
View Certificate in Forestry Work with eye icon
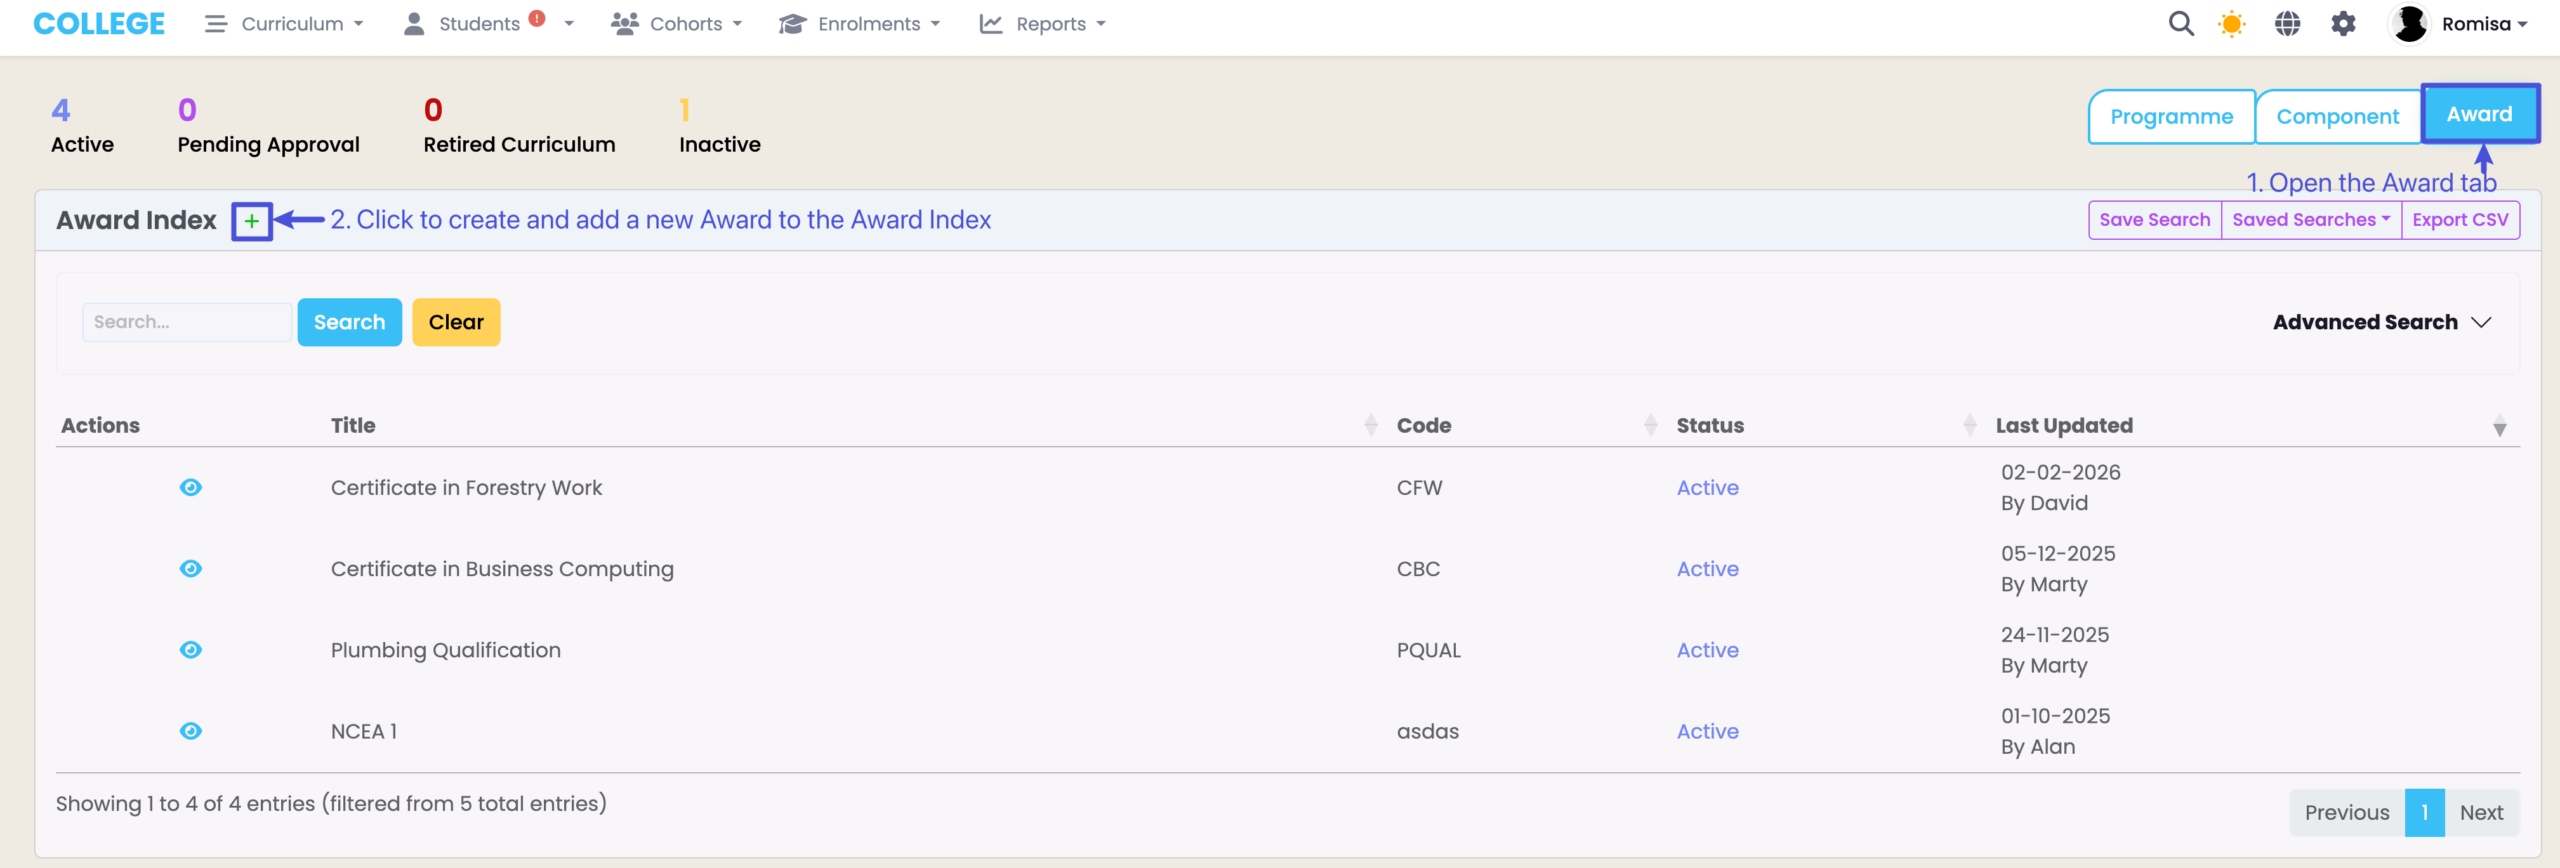[190, 488]
